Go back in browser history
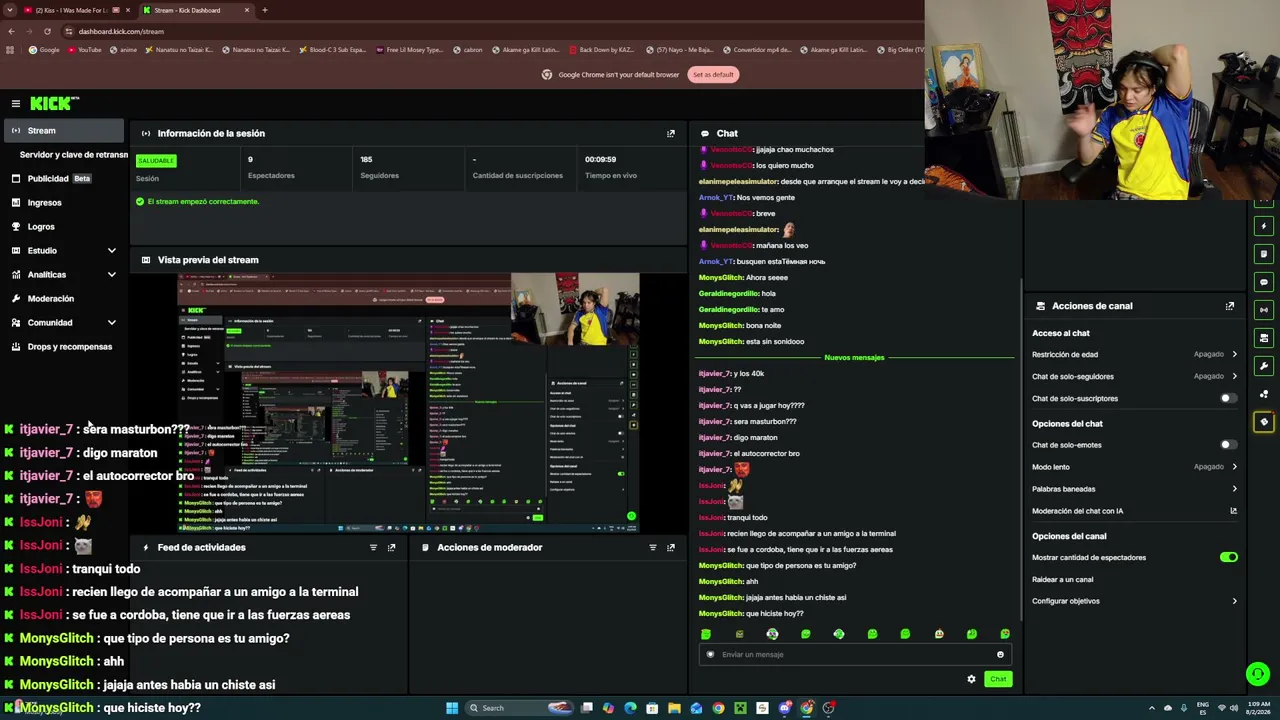 (11, 31)
